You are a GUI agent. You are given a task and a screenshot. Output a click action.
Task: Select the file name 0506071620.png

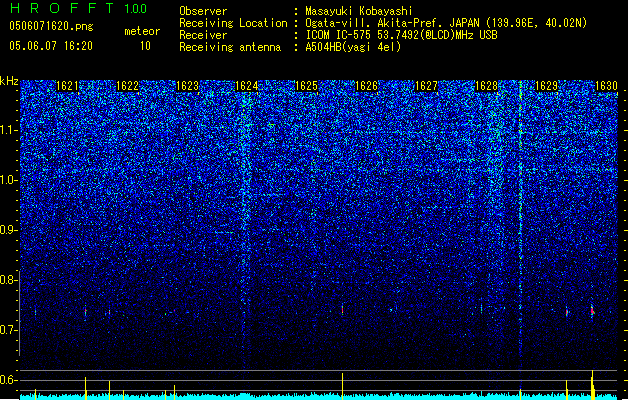point(51,26)
